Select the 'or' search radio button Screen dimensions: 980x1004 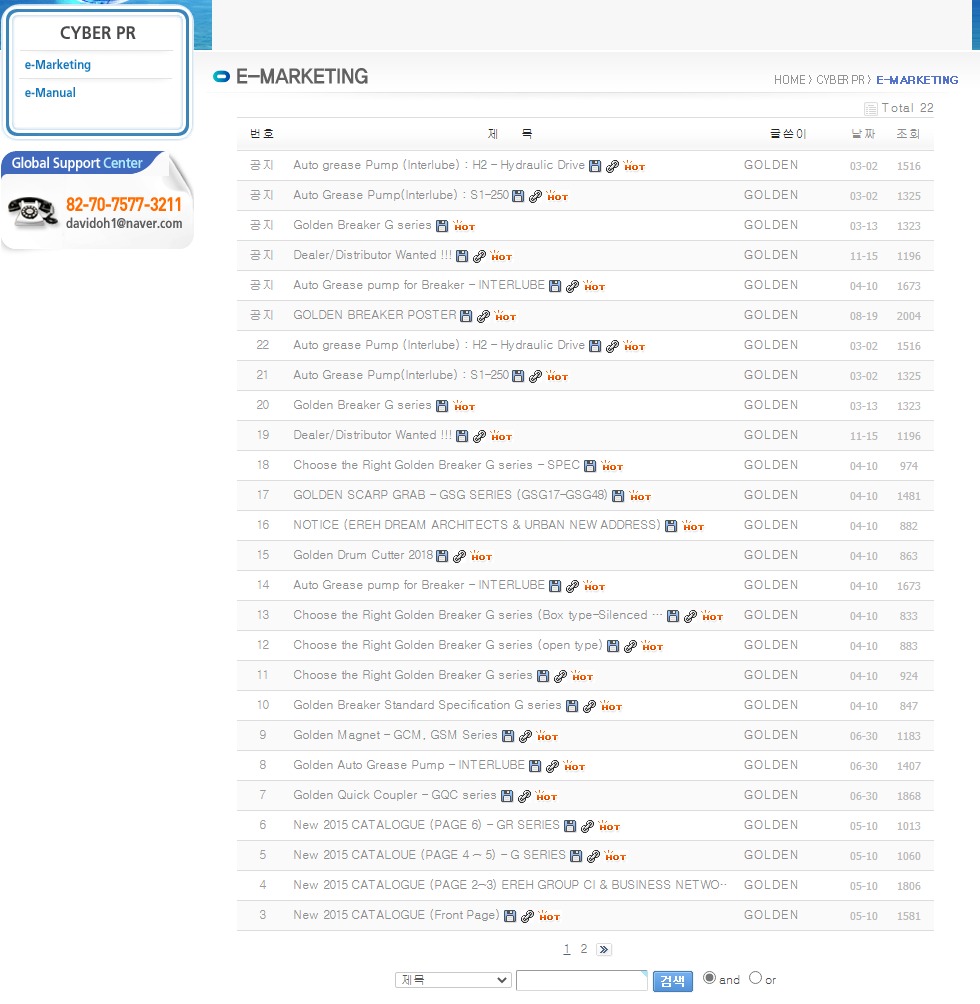755,978
